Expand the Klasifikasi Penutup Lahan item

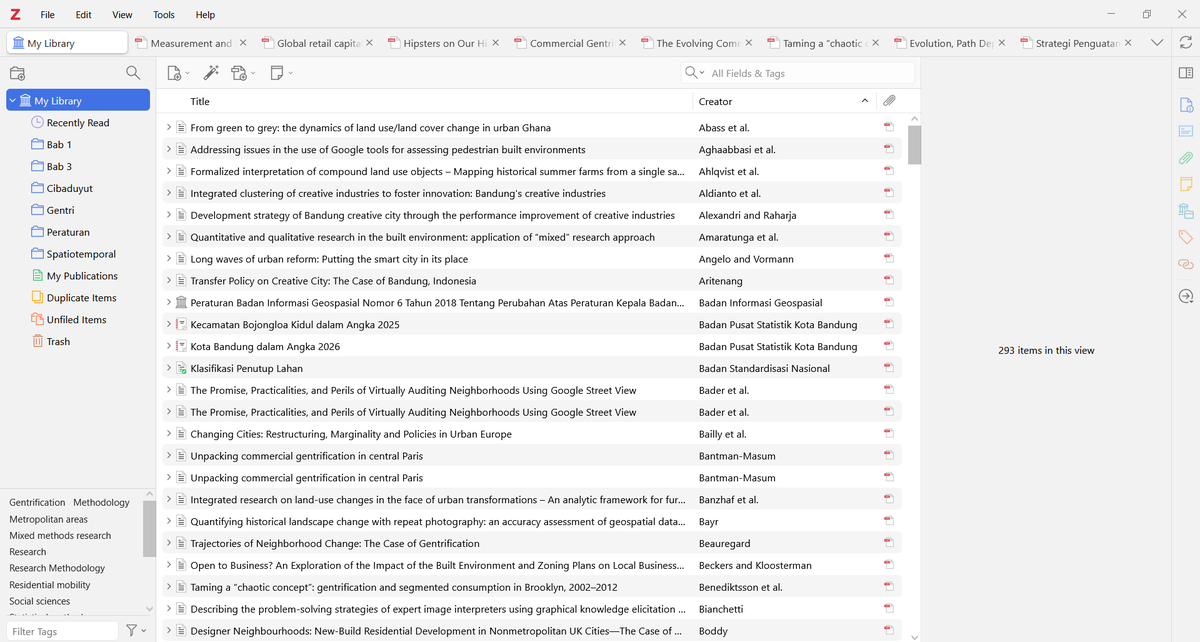pyautogui.click(x=169, y=369)
